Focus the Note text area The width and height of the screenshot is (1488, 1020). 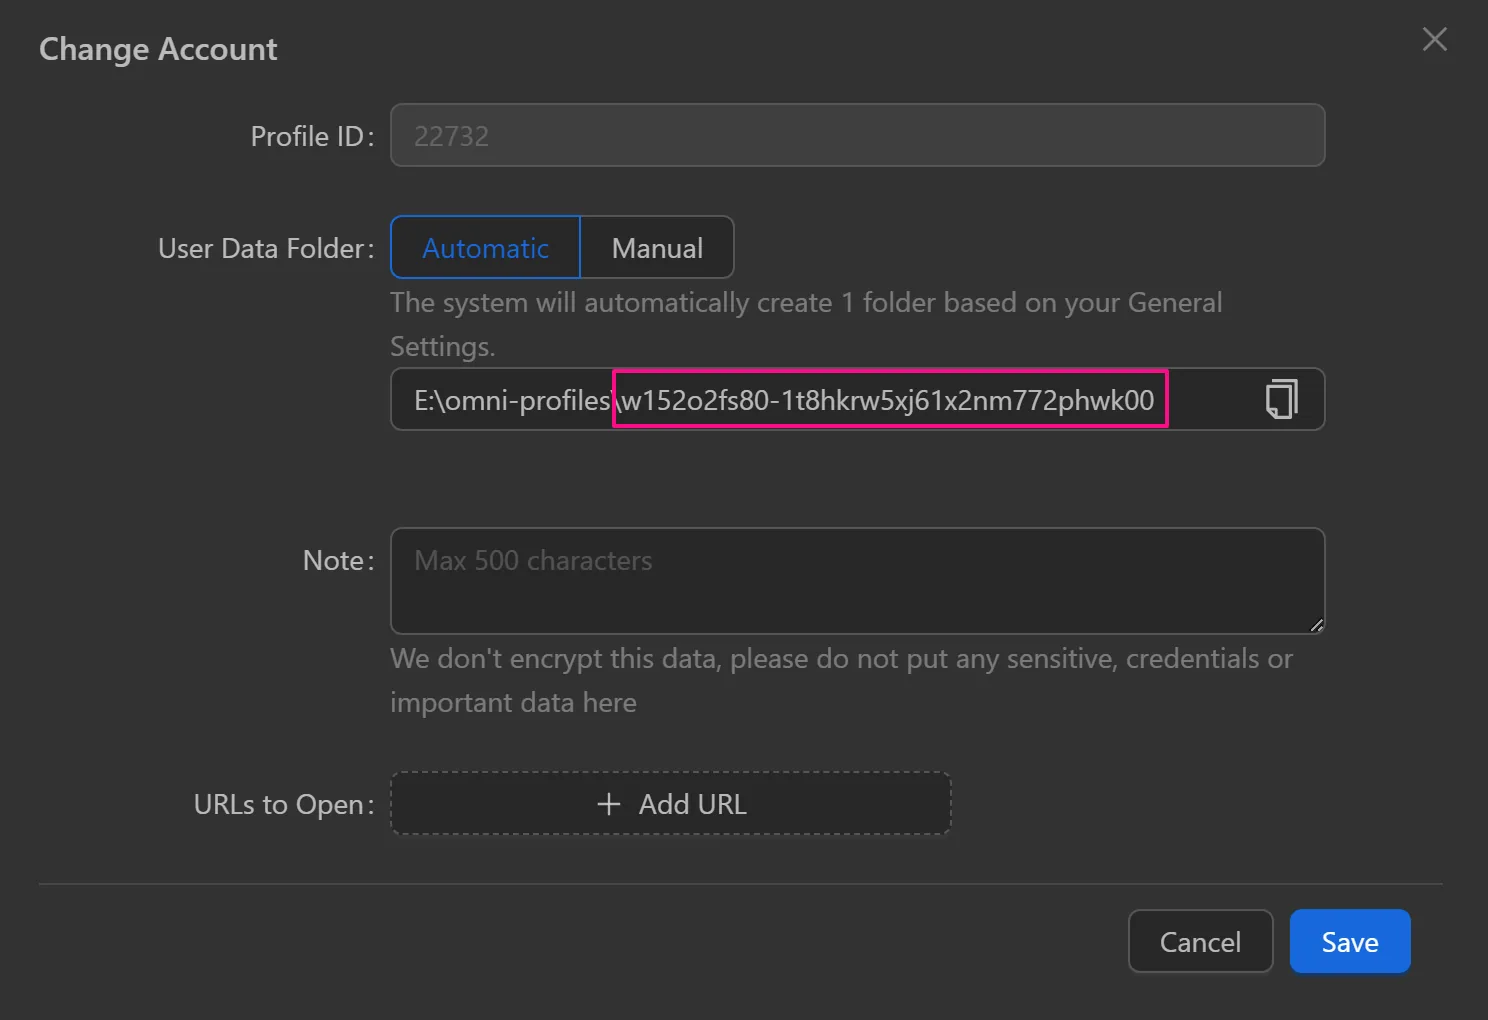856,581
